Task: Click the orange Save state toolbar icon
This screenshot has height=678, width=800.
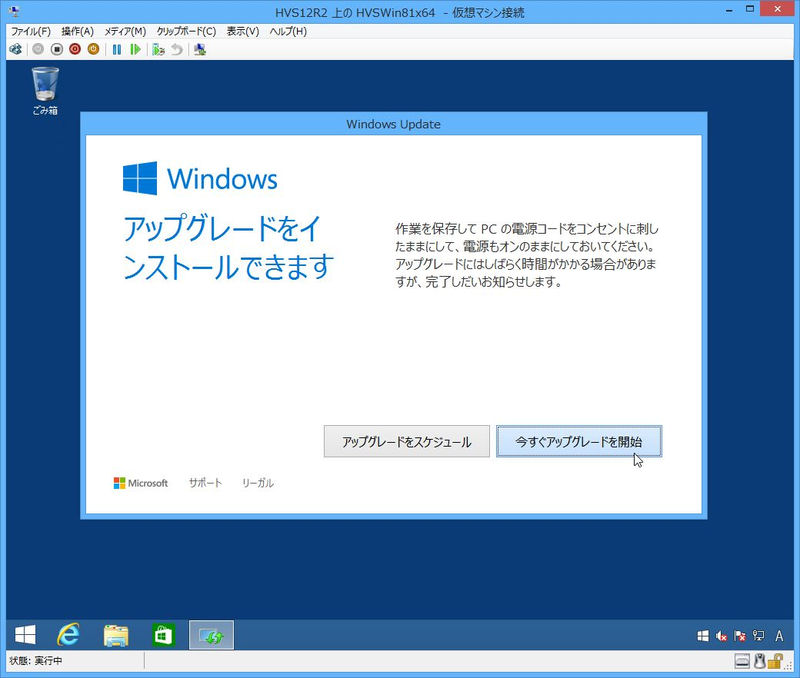Action: 93,49
